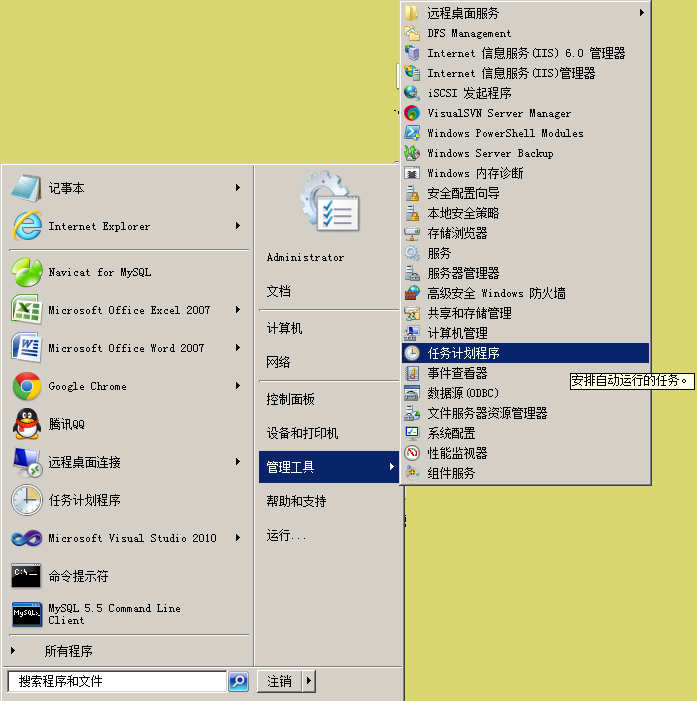Open the 高级安全 Windows 防火墙 icon
Viewport: 697px width, 701px height.
[412, 293]
